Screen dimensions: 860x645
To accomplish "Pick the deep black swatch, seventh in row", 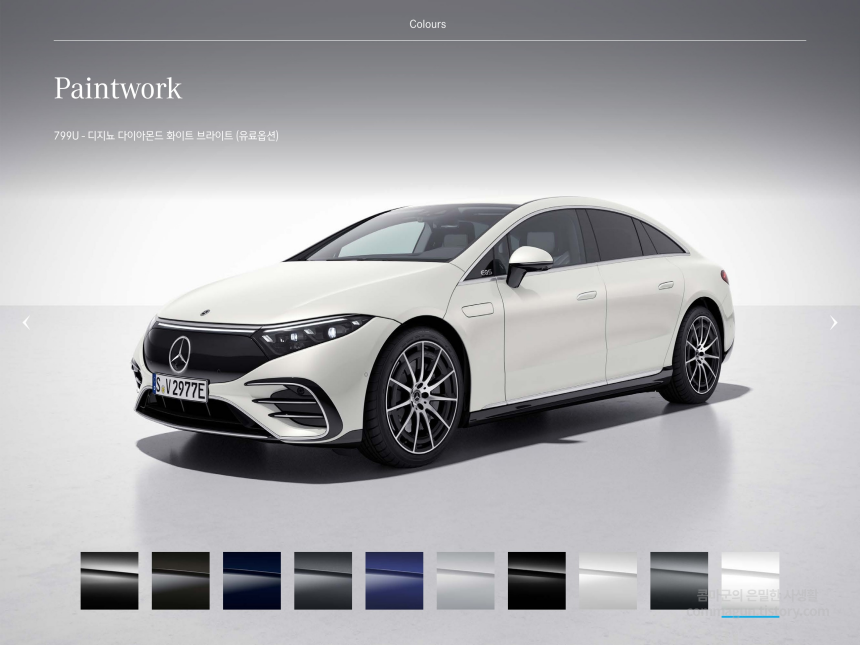I will pyautogui.click(x=536, y=581).
